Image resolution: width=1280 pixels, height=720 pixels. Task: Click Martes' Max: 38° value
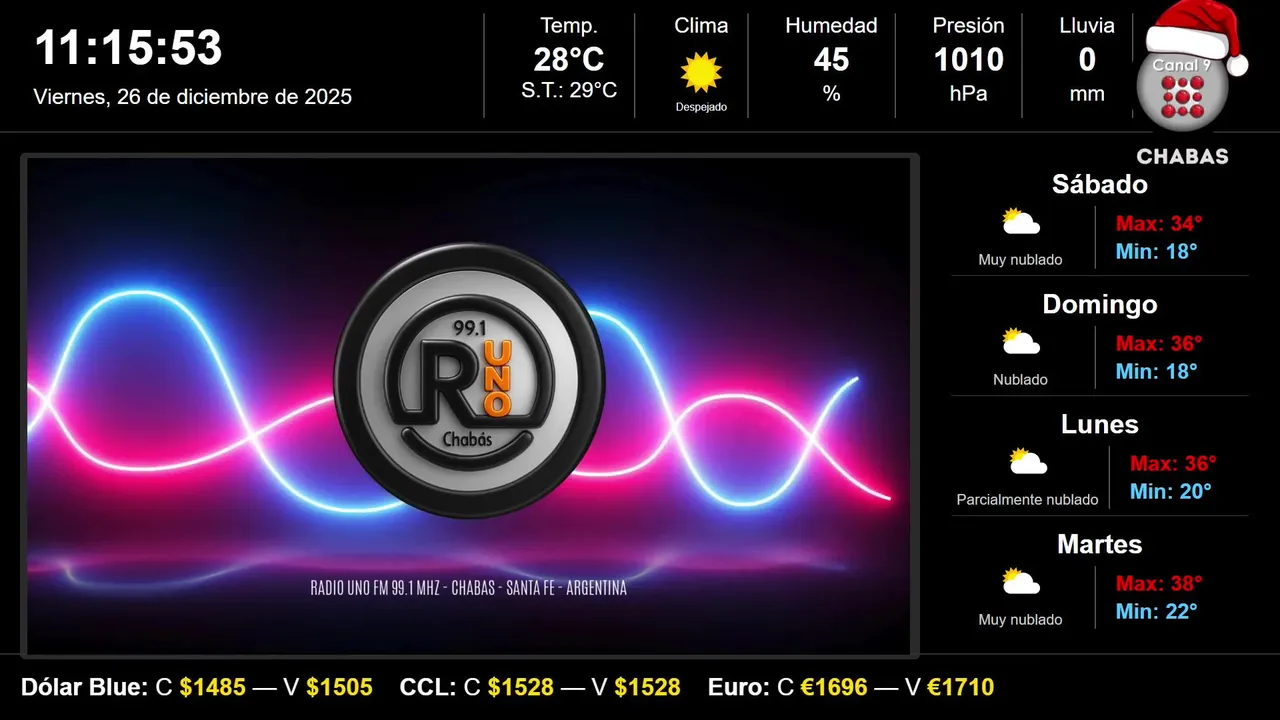tap(1159, 583)
